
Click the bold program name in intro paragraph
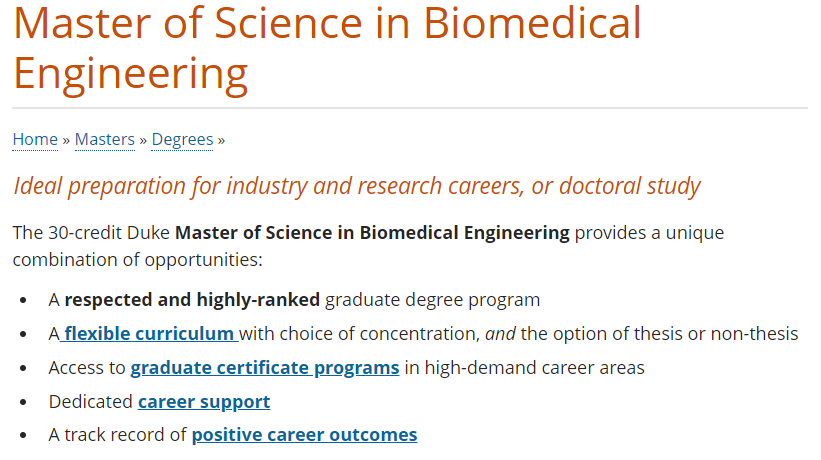point(372,233)
